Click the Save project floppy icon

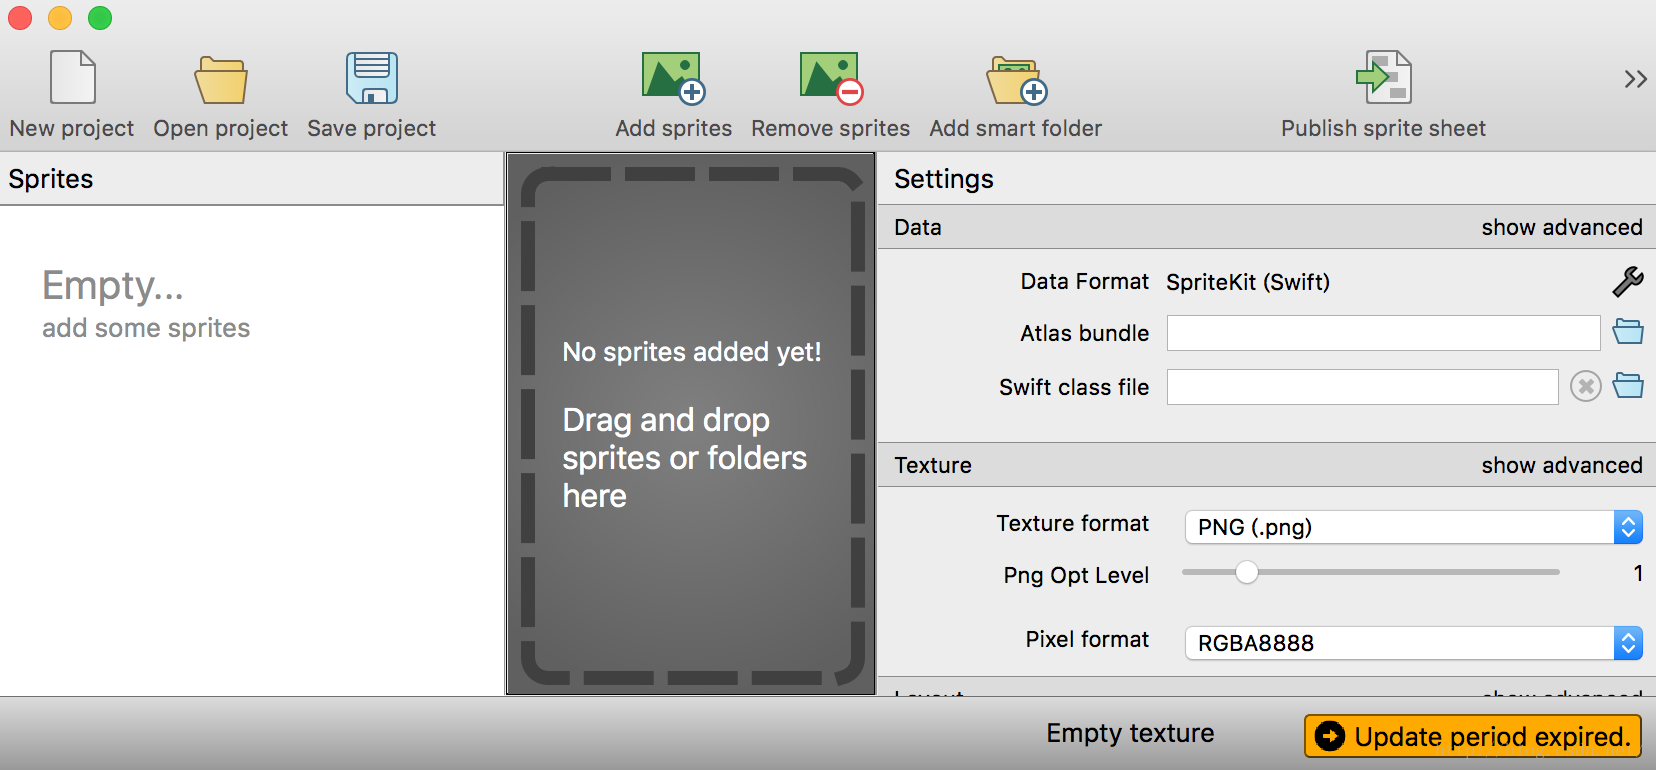click(372, 78)
